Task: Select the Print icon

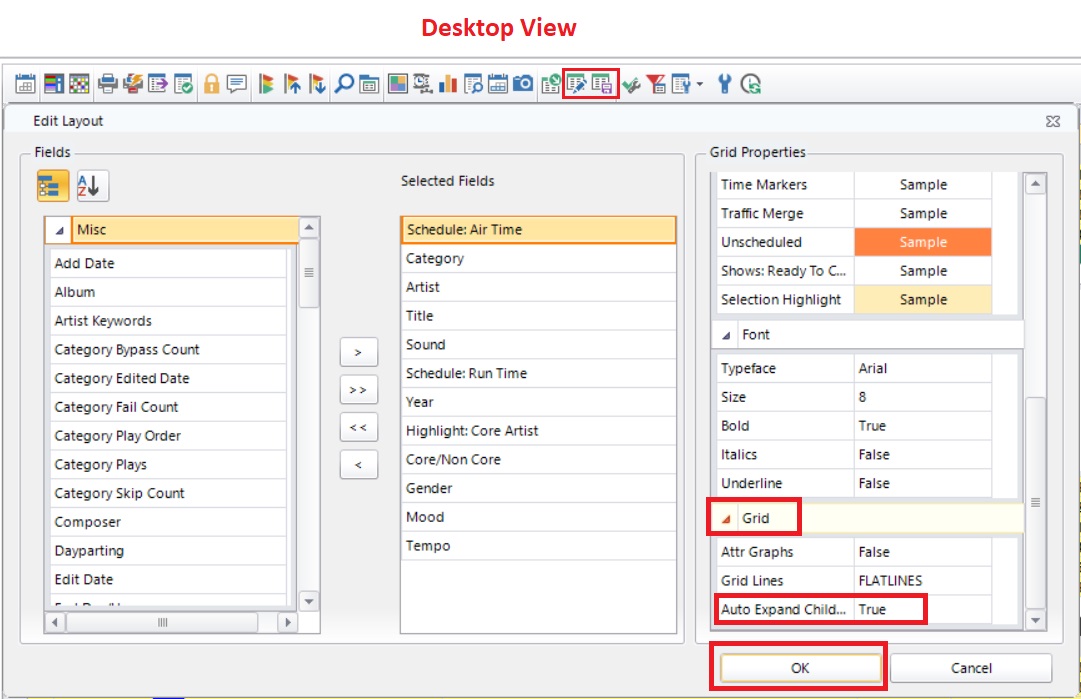Action: [x=107, y=85]
